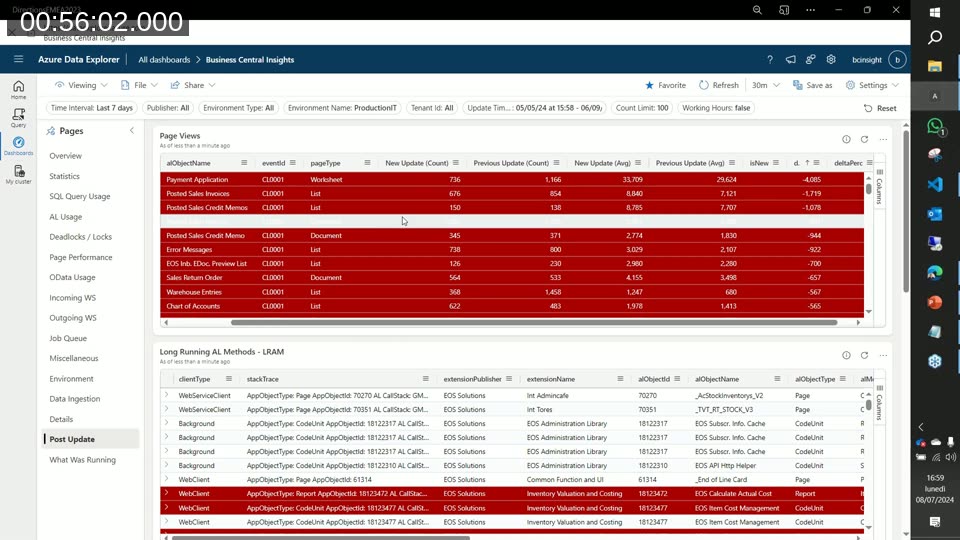This screenshot has height=540, width=960.
Task: Open Visual Studio Code from taskbar
Action: pos(935,184)
